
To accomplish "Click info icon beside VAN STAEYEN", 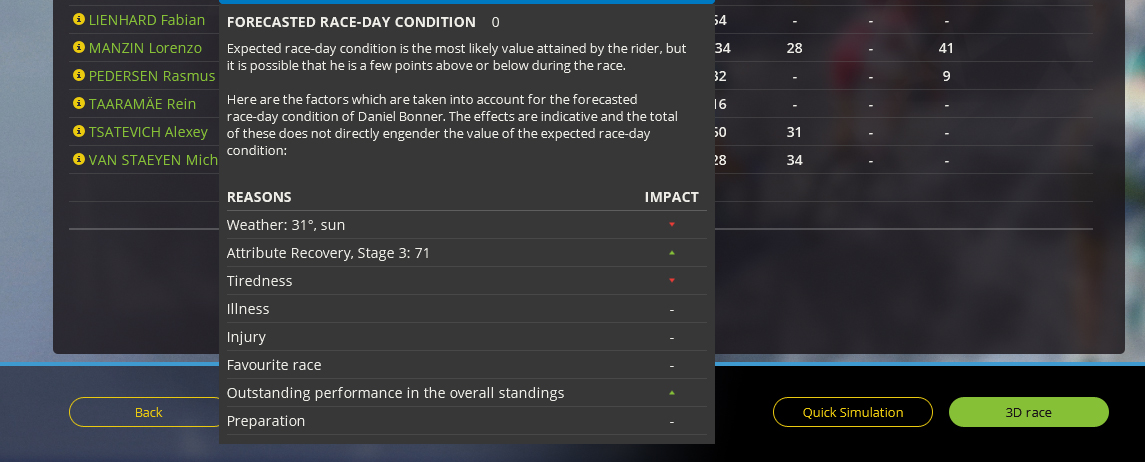I will 79,160.
